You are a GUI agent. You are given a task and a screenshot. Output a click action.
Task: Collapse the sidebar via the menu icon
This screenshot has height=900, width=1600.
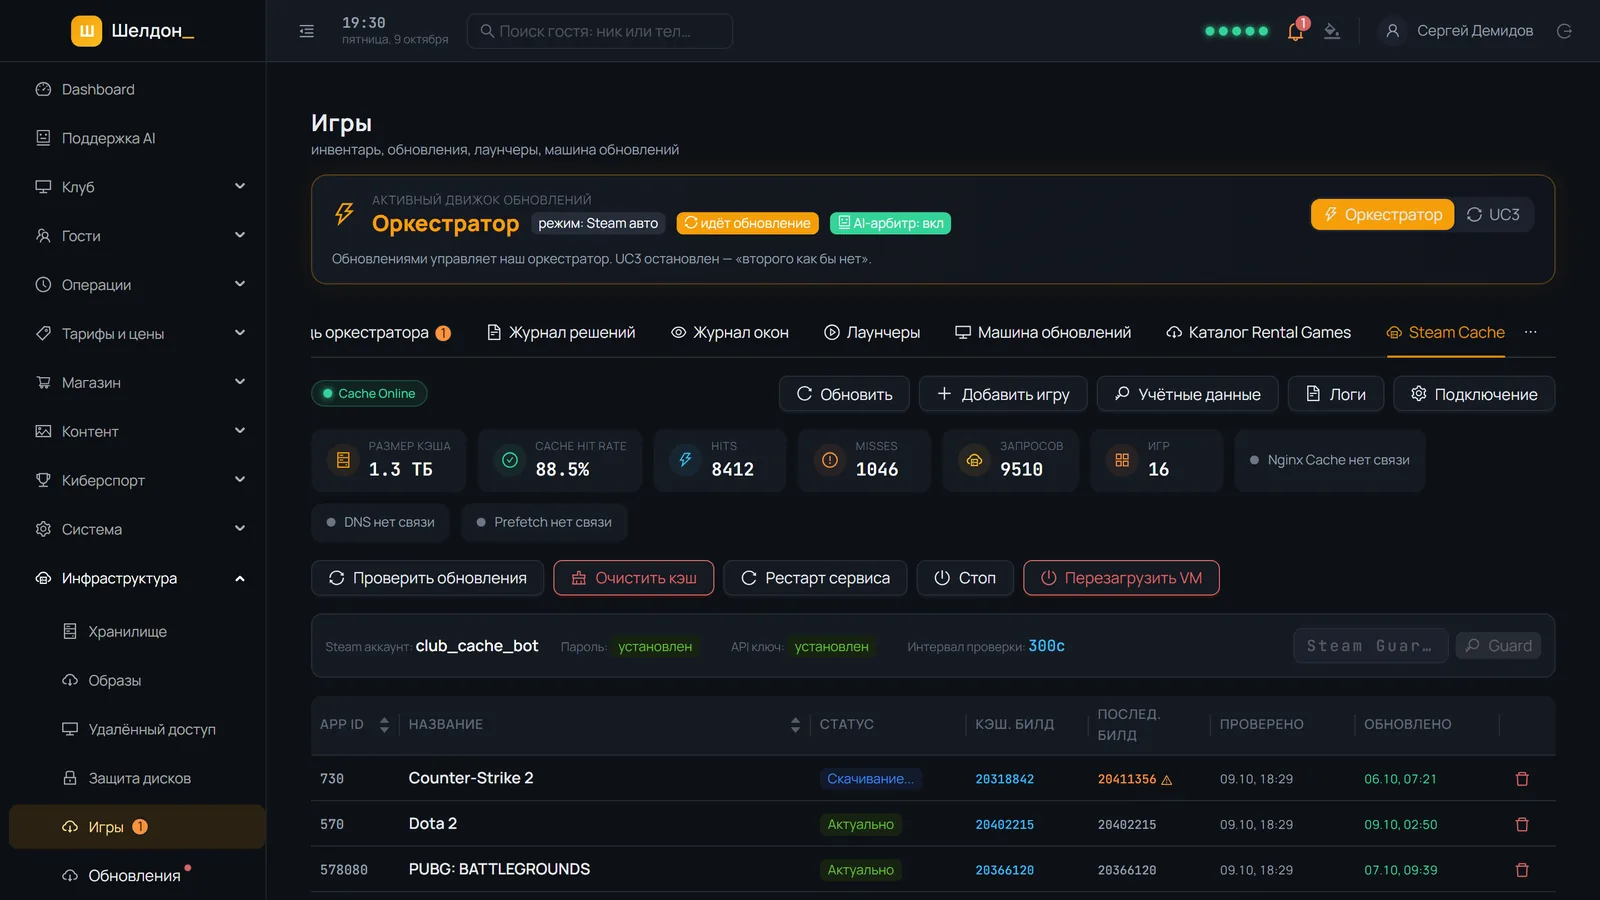(307, 31)
